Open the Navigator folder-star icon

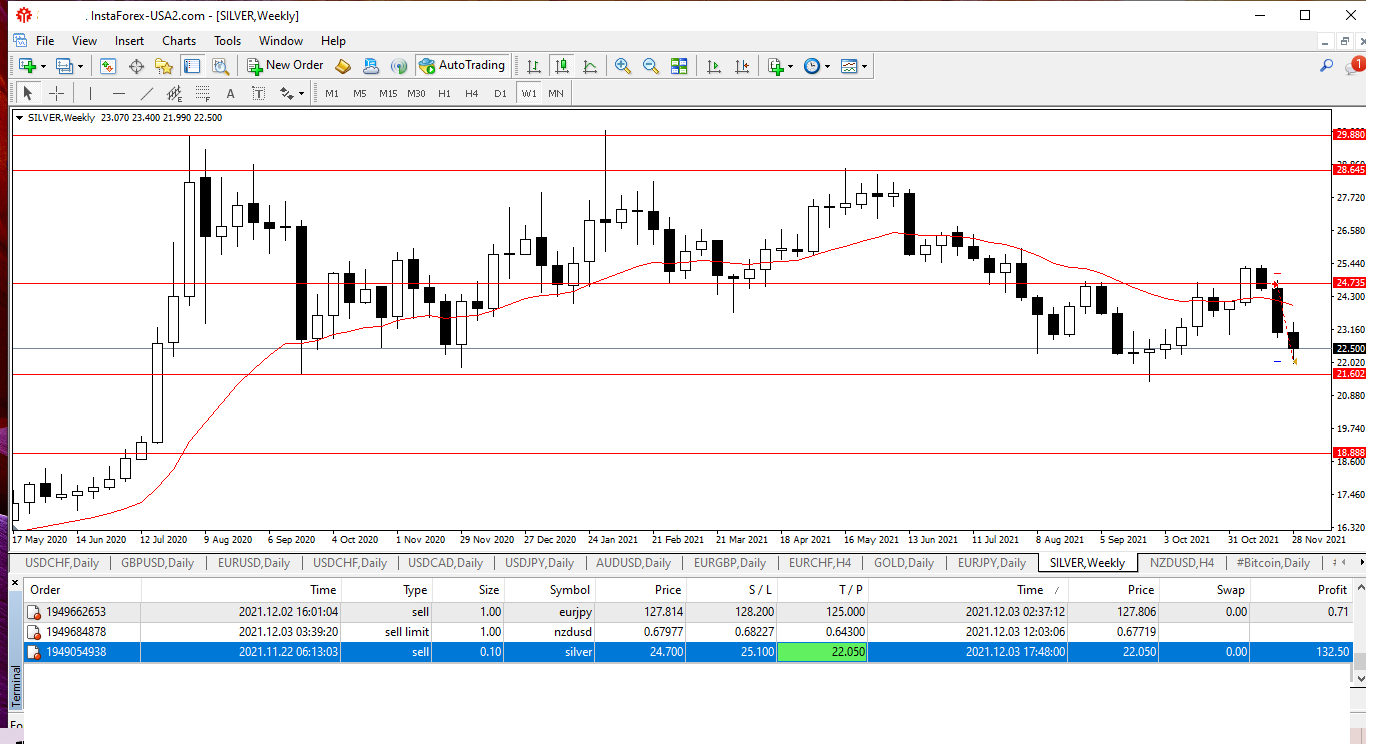[164, 66]
